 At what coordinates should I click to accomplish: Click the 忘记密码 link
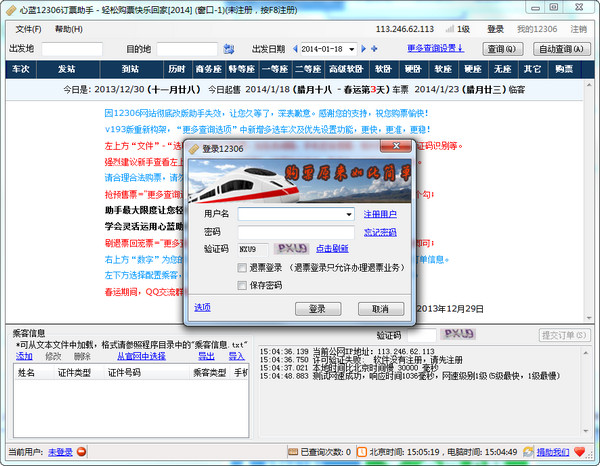tap(379, 232)
